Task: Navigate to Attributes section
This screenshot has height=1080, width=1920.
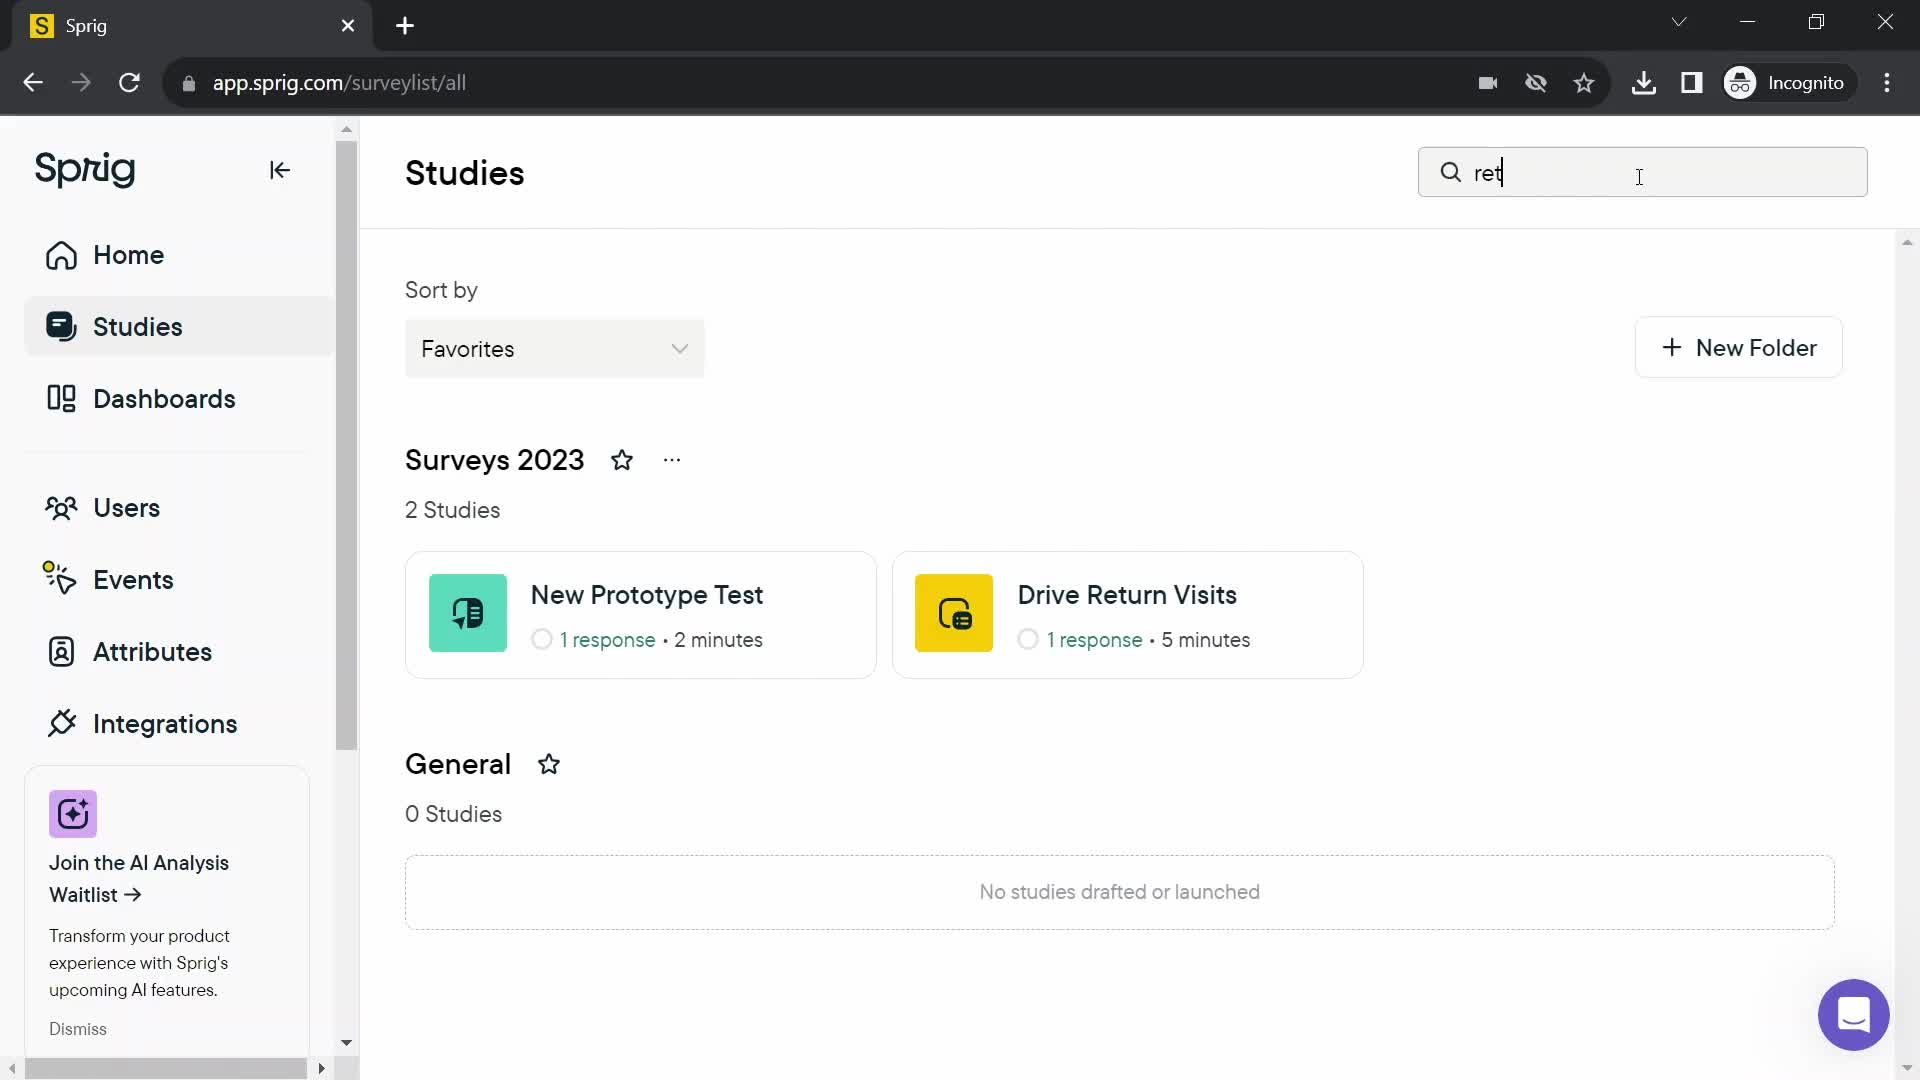Action: coord(153,651)
